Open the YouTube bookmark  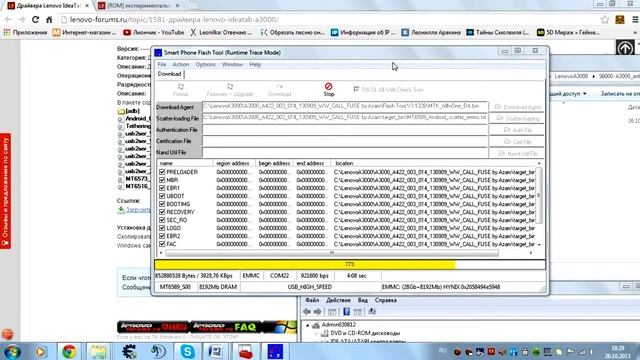click(x=153, y=32)
